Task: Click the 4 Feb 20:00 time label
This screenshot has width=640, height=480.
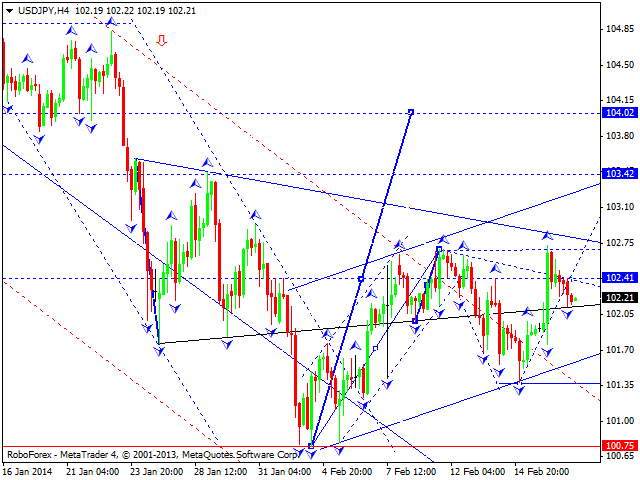Action: click(347, 472)
